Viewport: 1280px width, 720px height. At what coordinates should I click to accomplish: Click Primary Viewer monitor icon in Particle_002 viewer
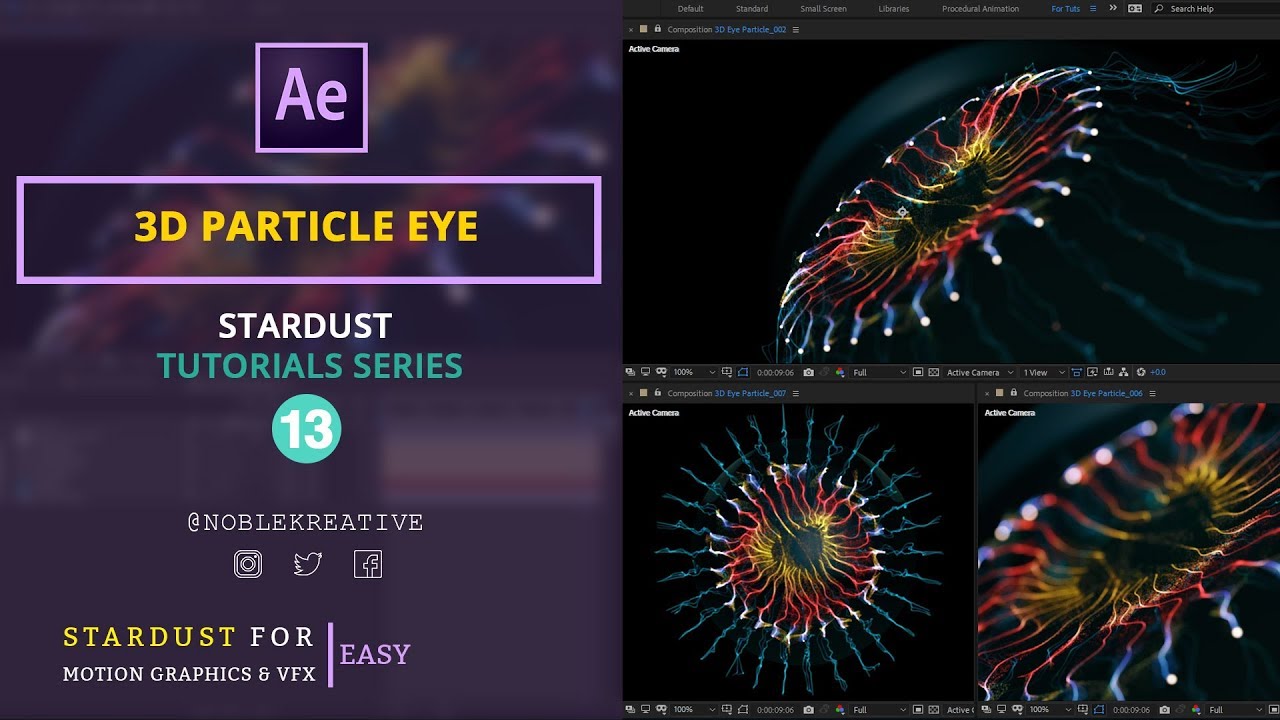[645, 372]
